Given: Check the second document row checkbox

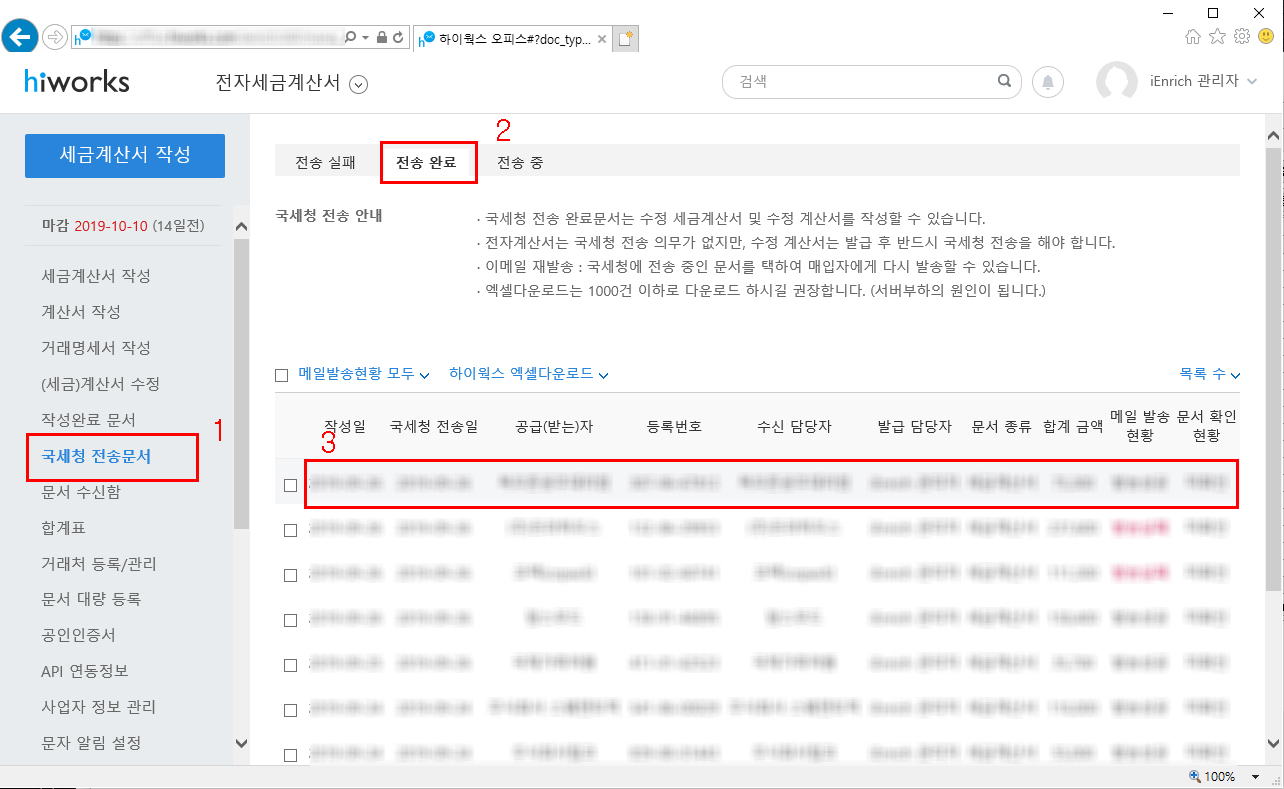Looking at the screenshot, I should 291,531.
